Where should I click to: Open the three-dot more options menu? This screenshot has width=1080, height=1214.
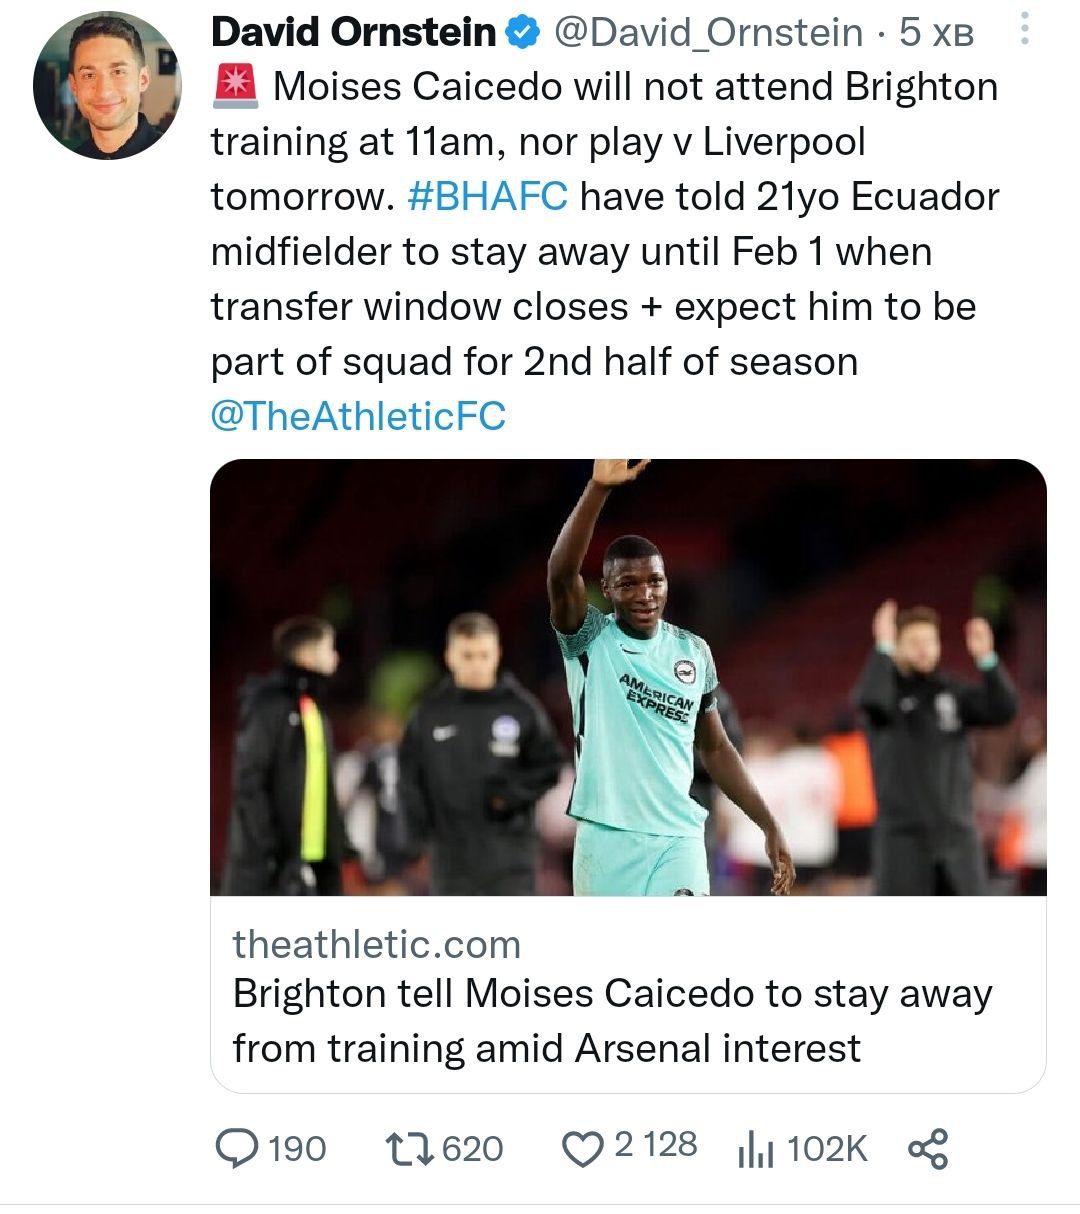[x=1025, y=30]
